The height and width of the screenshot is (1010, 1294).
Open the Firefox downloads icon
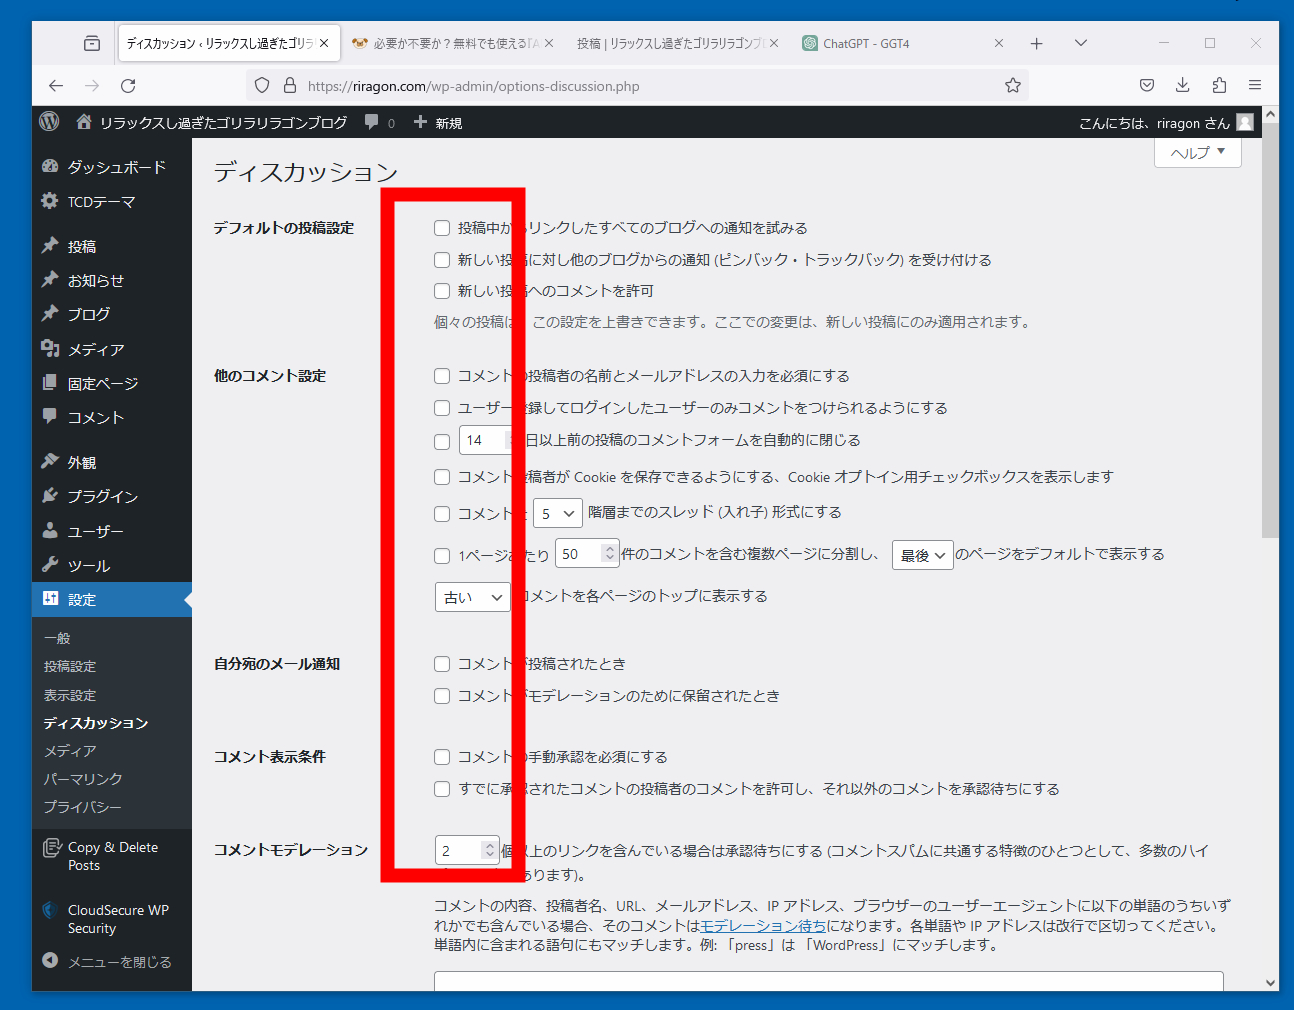pos(1182,86)
